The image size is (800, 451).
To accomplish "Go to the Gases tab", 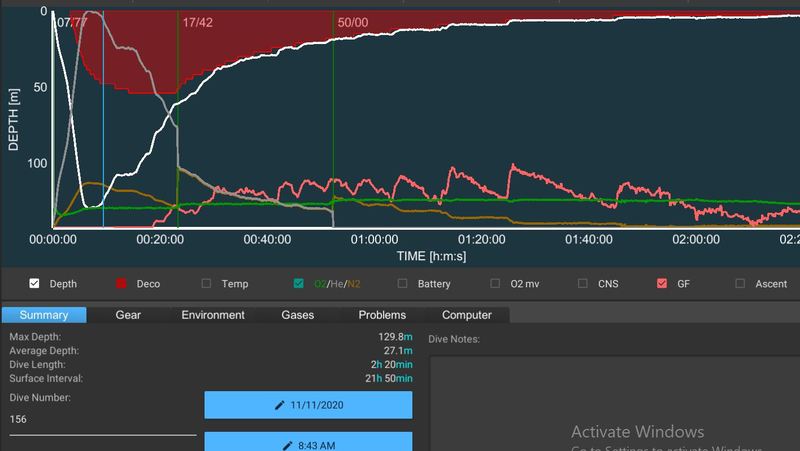I will coord(297,315).
